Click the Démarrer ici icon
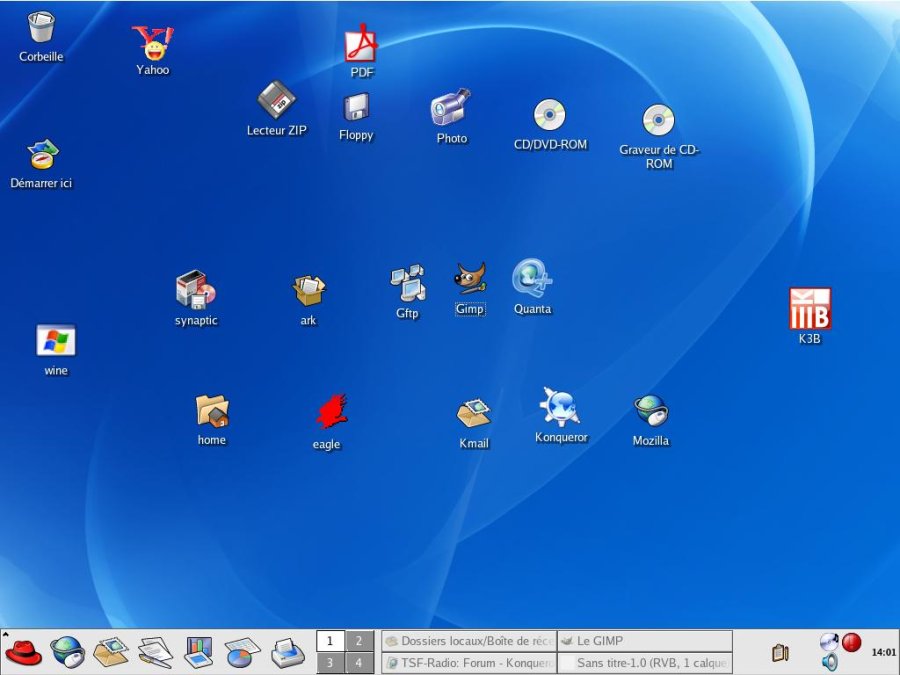This screenshot has height=675, width=900. (42, 155)
